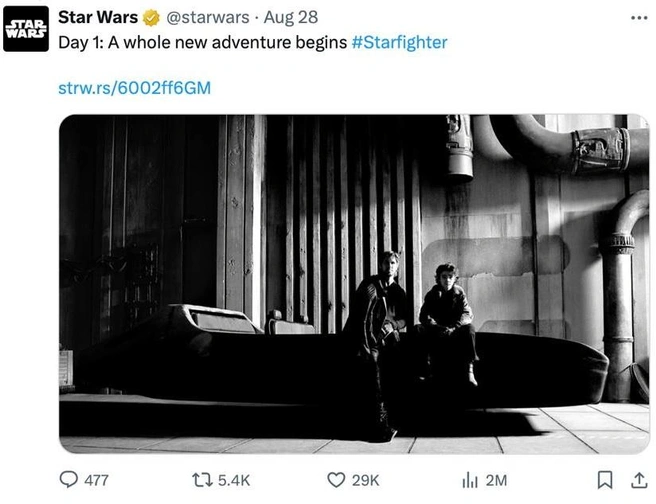Bookmark this post
Image resolution: width=656 pixels, height=504 pixels.
(x=605, y=480)
